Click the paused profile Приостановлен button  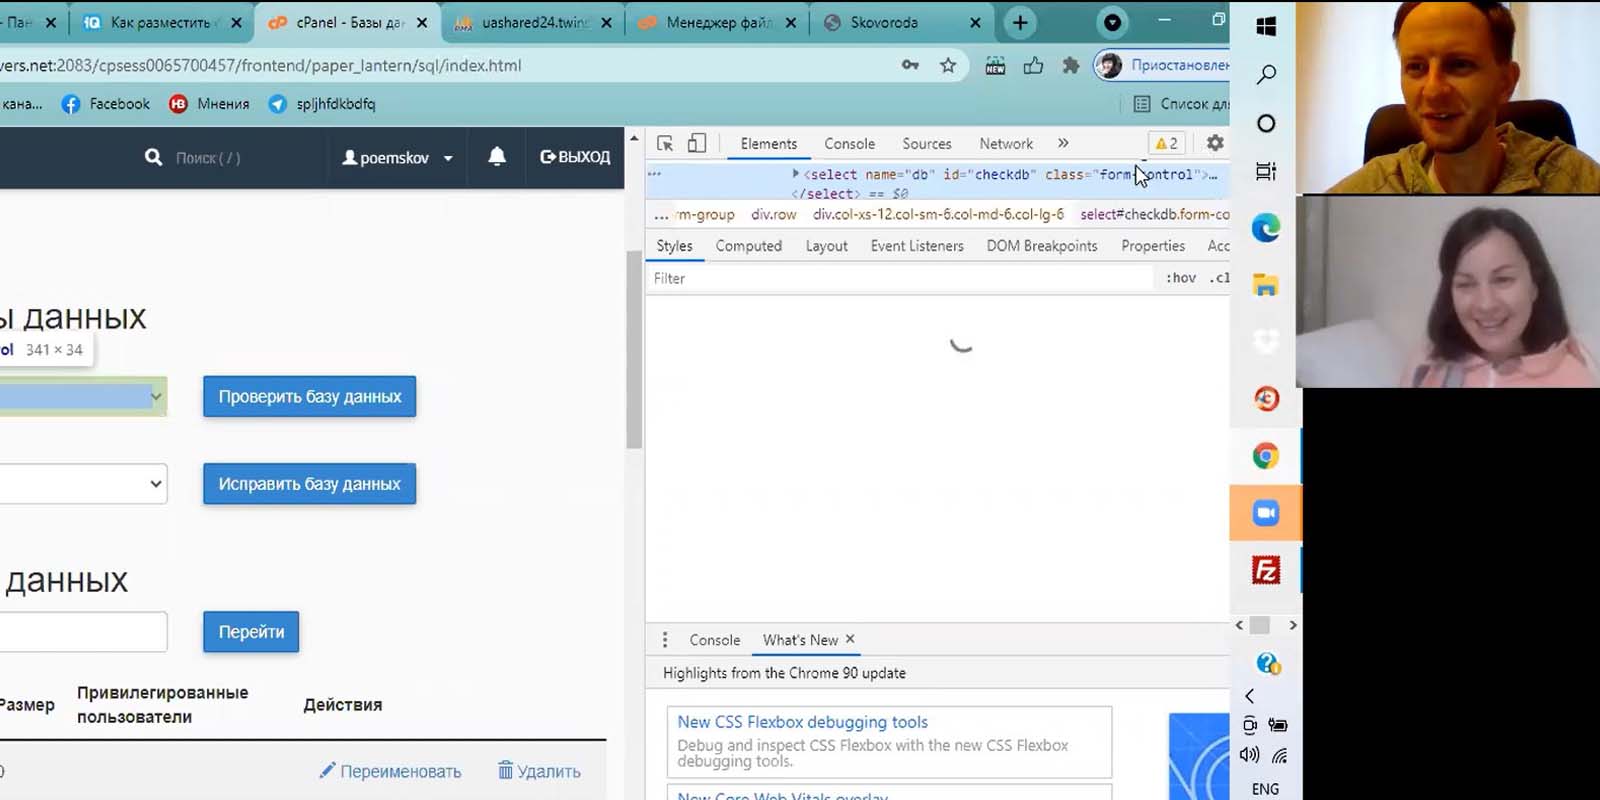tap(1162, 65)
